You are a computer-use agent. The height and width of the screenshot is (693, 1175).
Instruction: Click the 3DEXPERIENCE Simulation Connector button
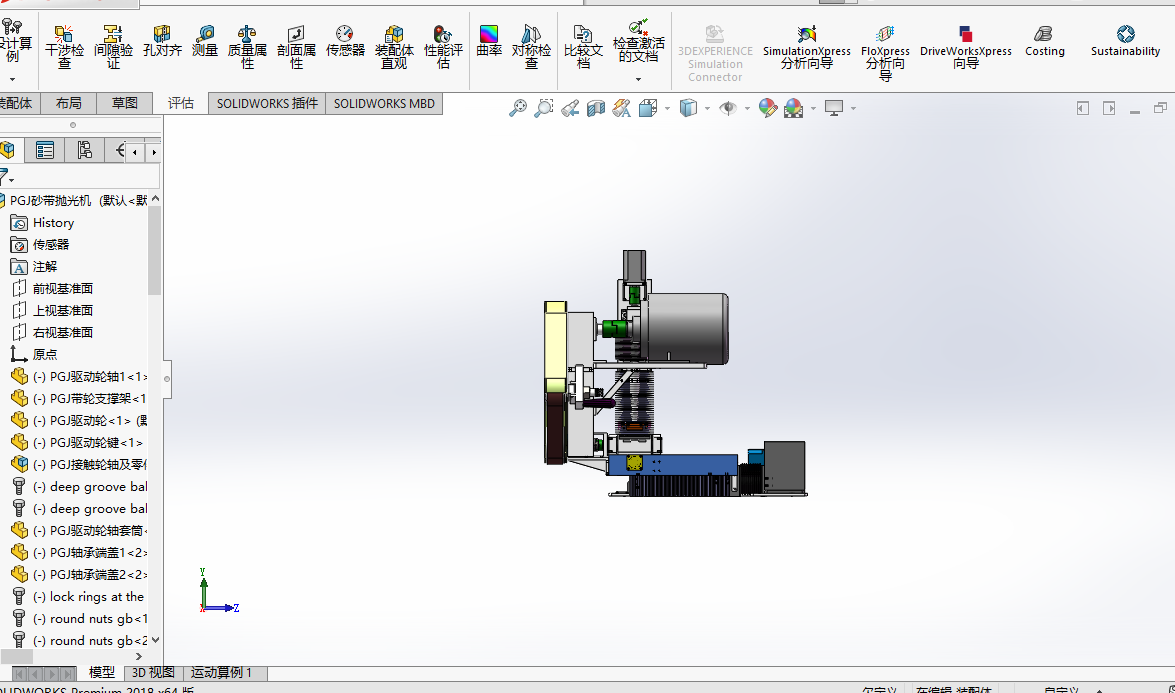(x=715, y=52)
